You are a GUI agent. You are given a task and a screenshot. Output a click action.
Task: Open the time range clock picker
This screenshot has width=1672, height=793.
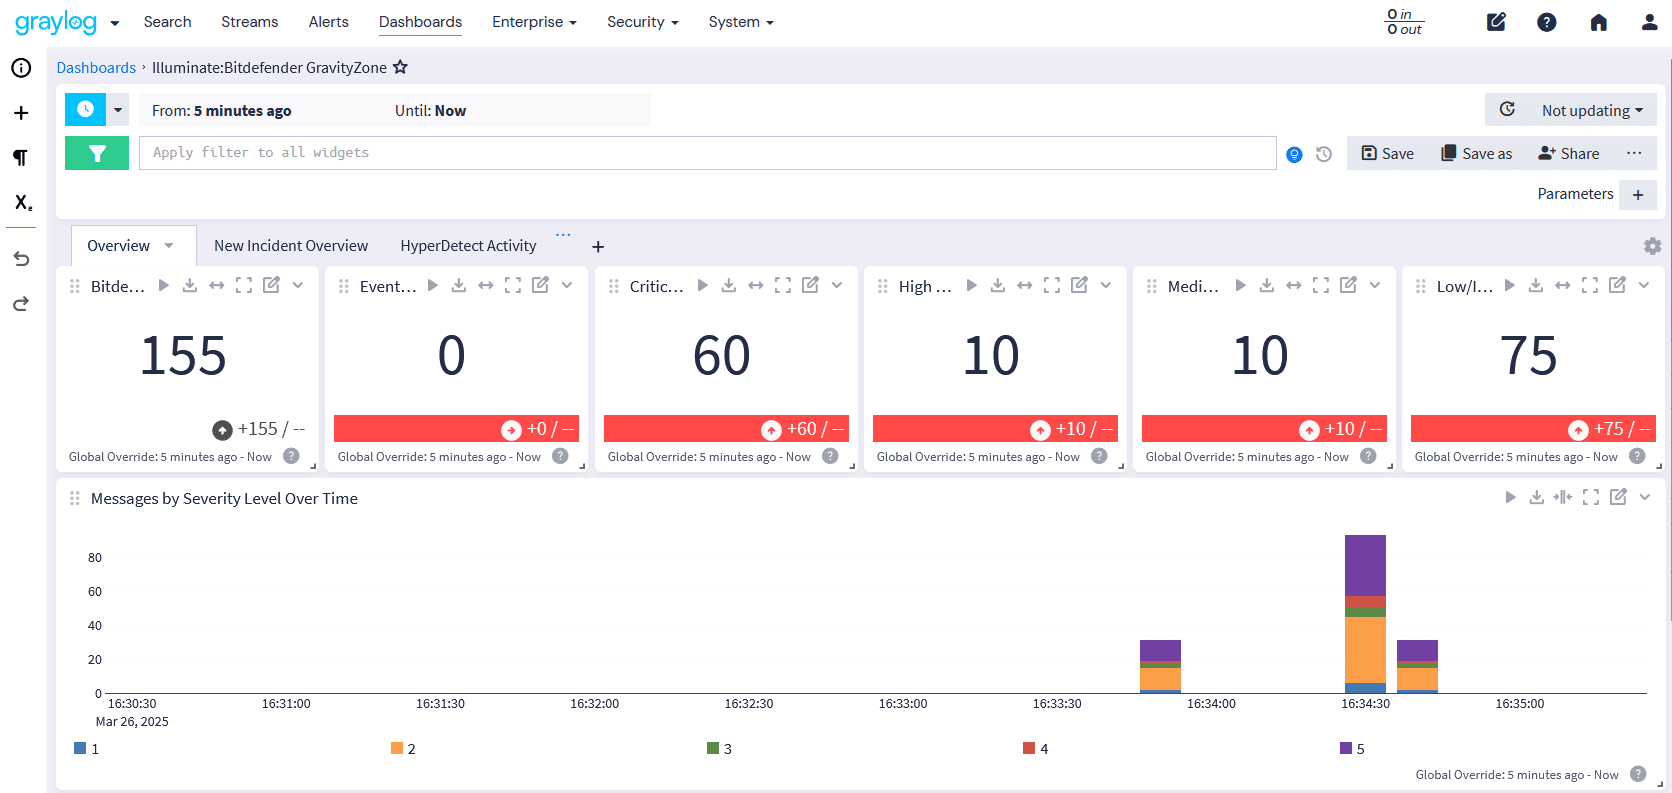coord(85,110)
